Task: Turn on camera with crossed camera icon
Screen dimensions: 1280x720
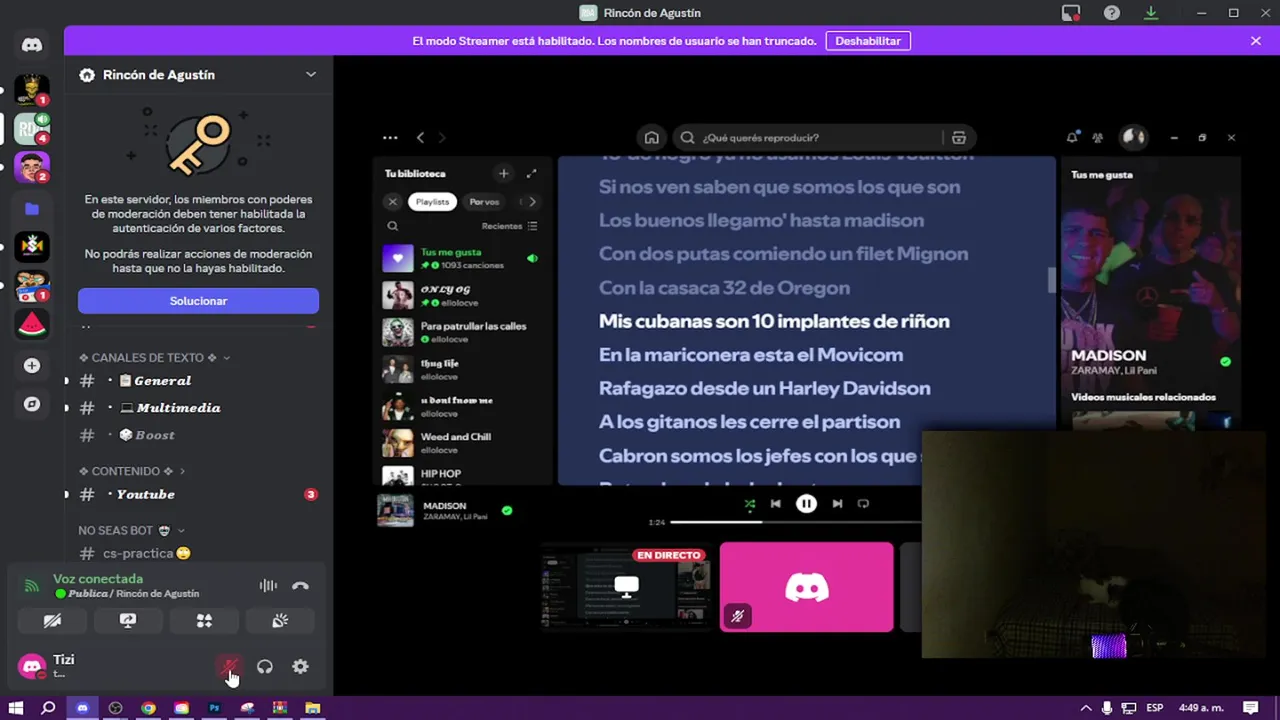Action: 52,621
